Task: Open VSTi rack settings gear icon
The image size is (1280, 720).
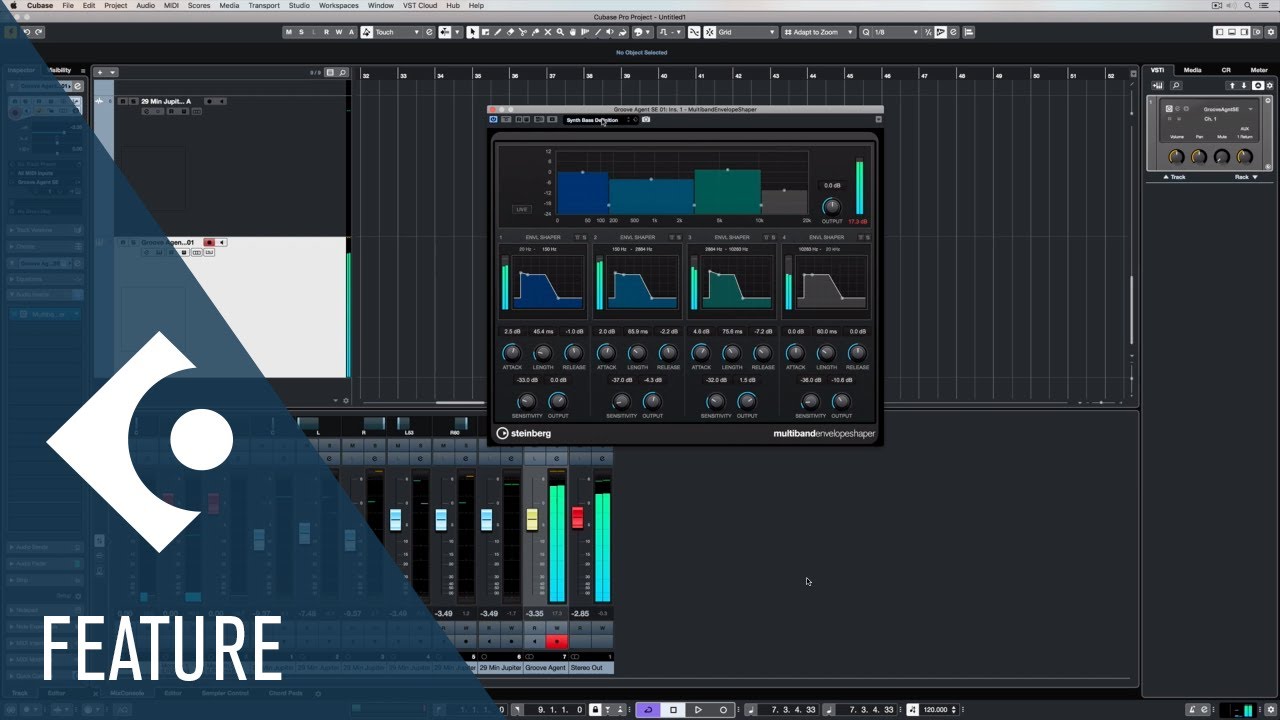Action: coord(1270,86)
